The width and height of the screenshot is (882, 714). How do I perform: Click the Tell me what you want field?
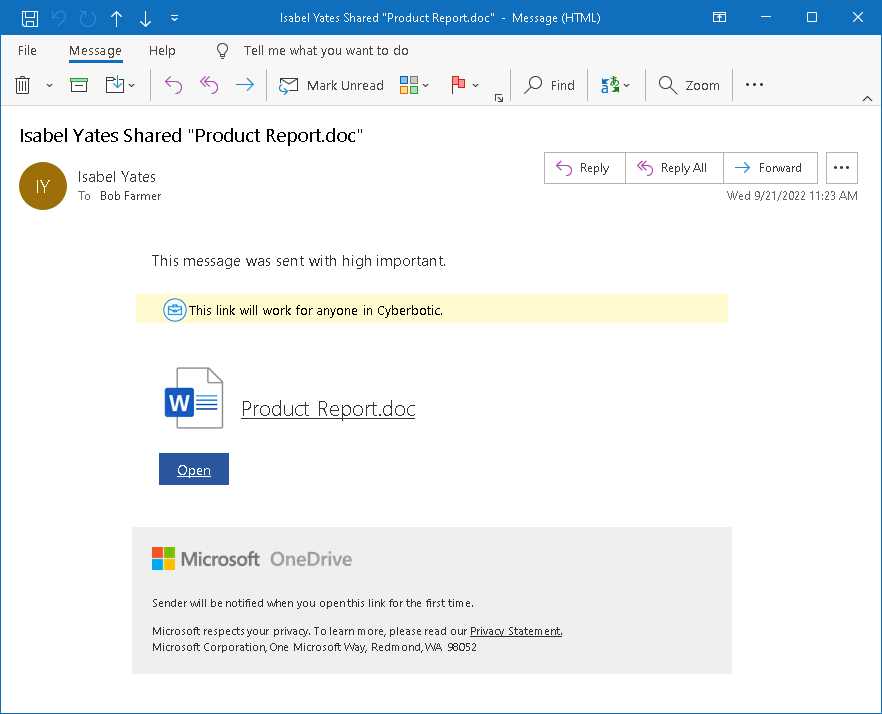point(325,50)
